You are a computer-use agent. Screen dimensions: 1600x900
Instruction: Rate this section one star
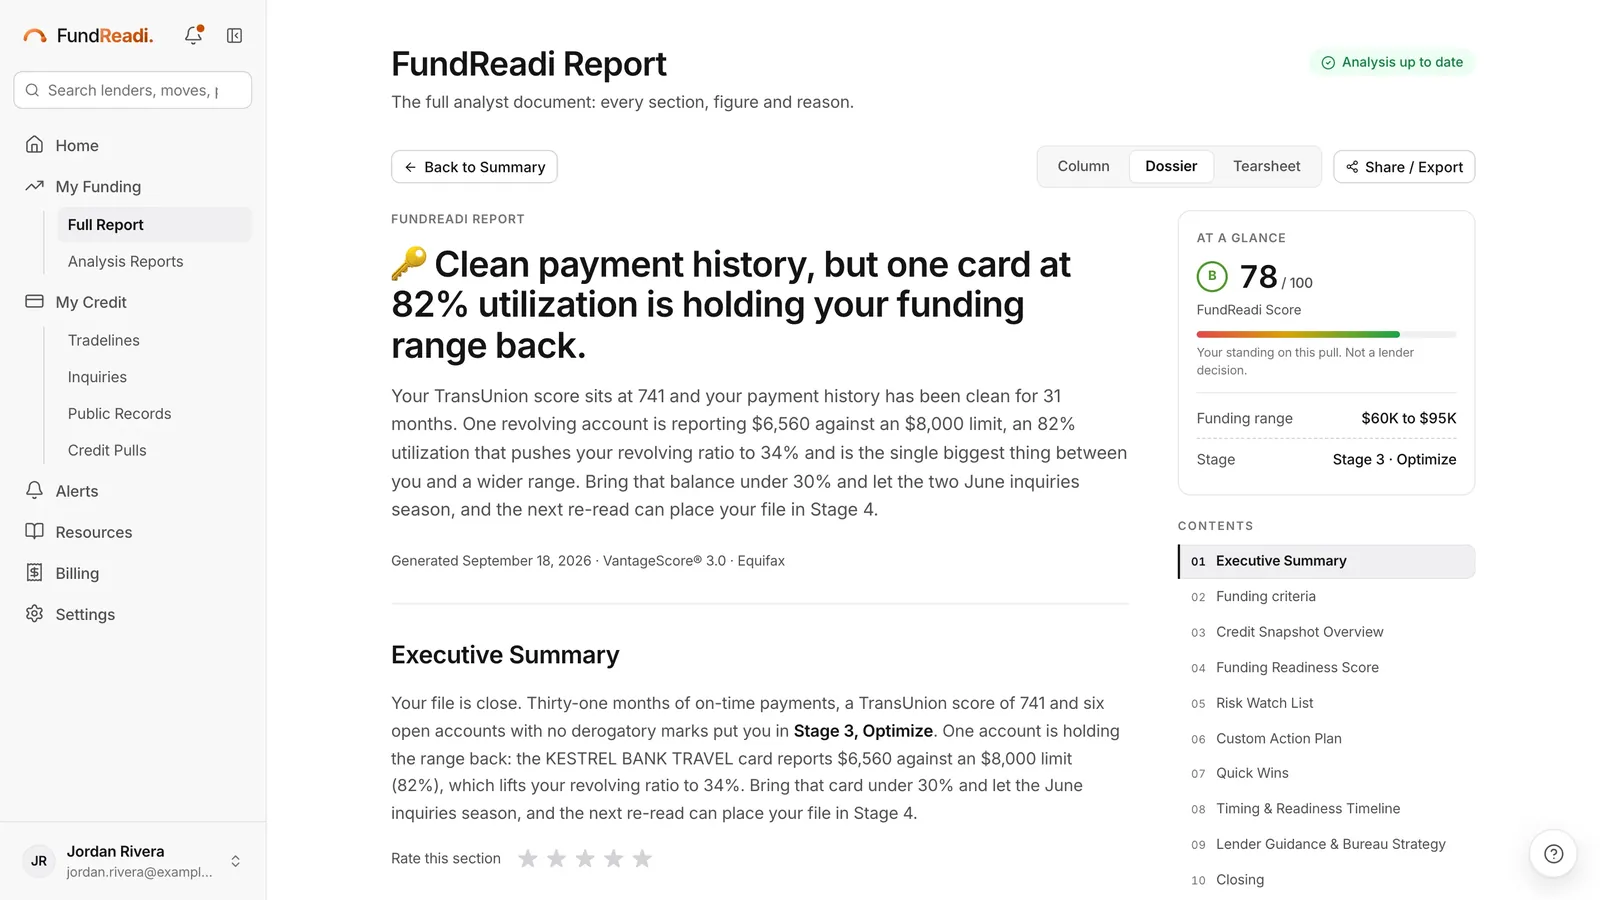pos(528,858)
